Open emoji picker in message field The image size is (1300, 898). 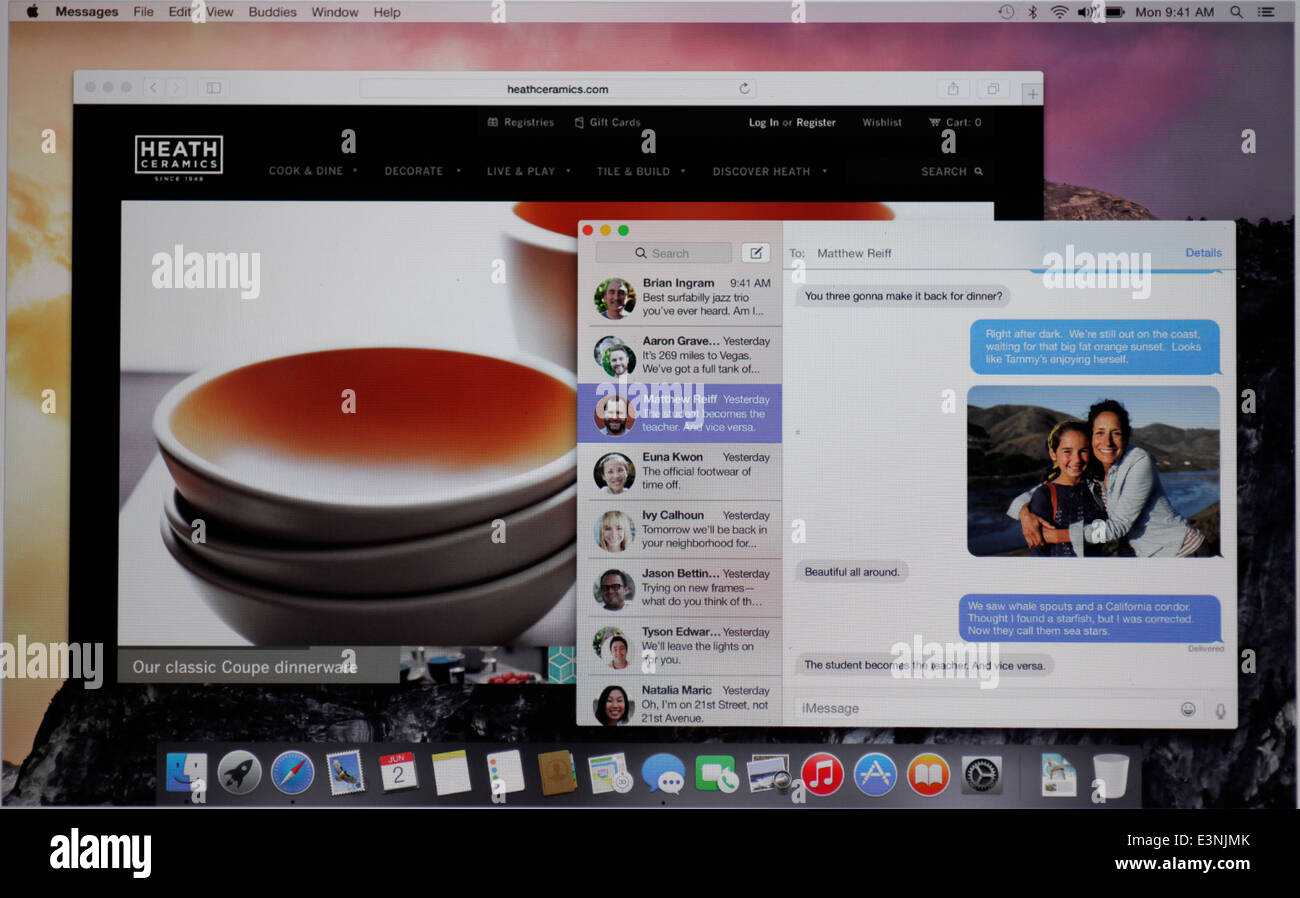point(1188,709)
